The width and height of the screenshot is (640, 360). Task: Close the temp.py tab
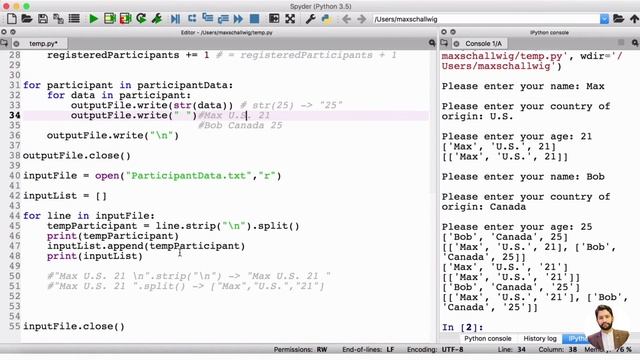(x=16, y=44)
